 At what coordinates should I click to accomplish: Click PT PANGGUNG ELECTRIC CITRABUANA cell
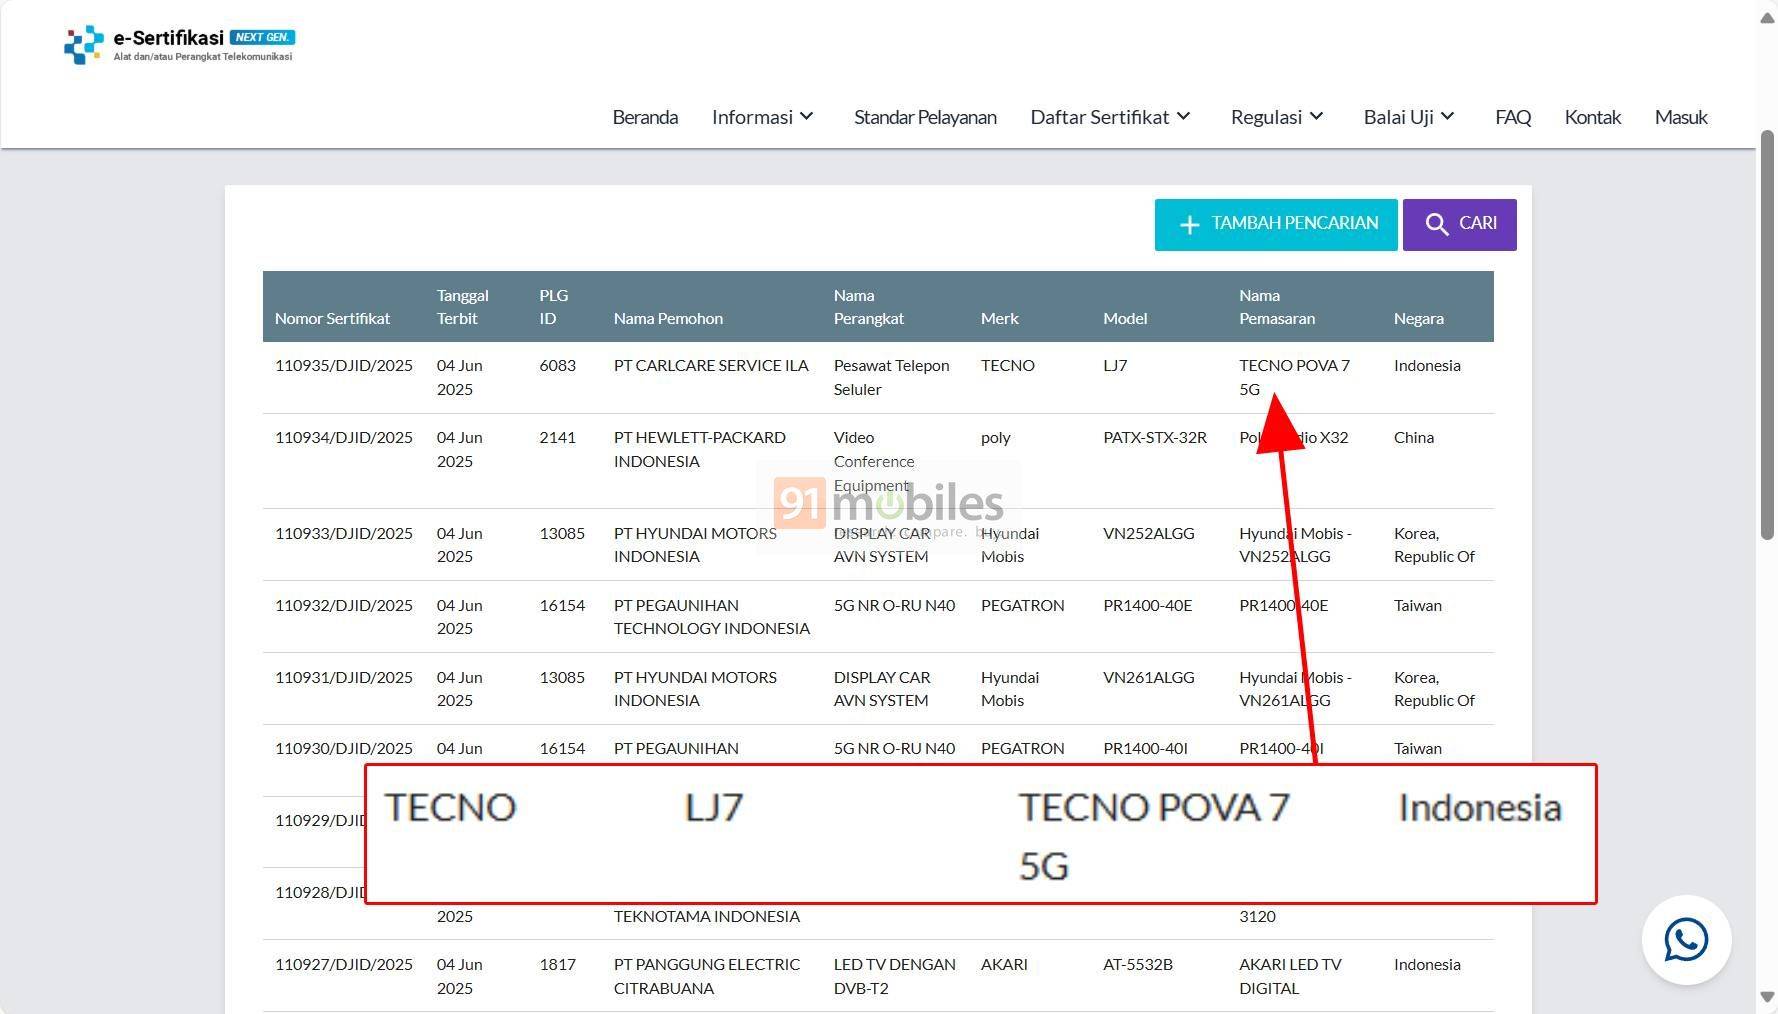coord(706,976)
